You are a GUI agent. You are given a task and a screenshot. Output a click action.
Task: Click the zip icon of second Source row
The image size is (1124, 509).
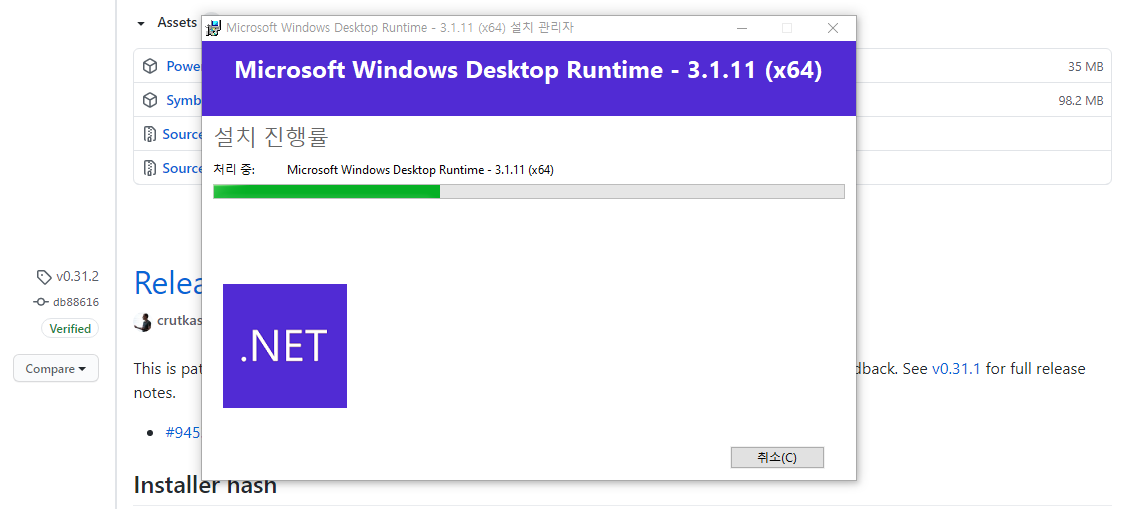click(150, 168)
